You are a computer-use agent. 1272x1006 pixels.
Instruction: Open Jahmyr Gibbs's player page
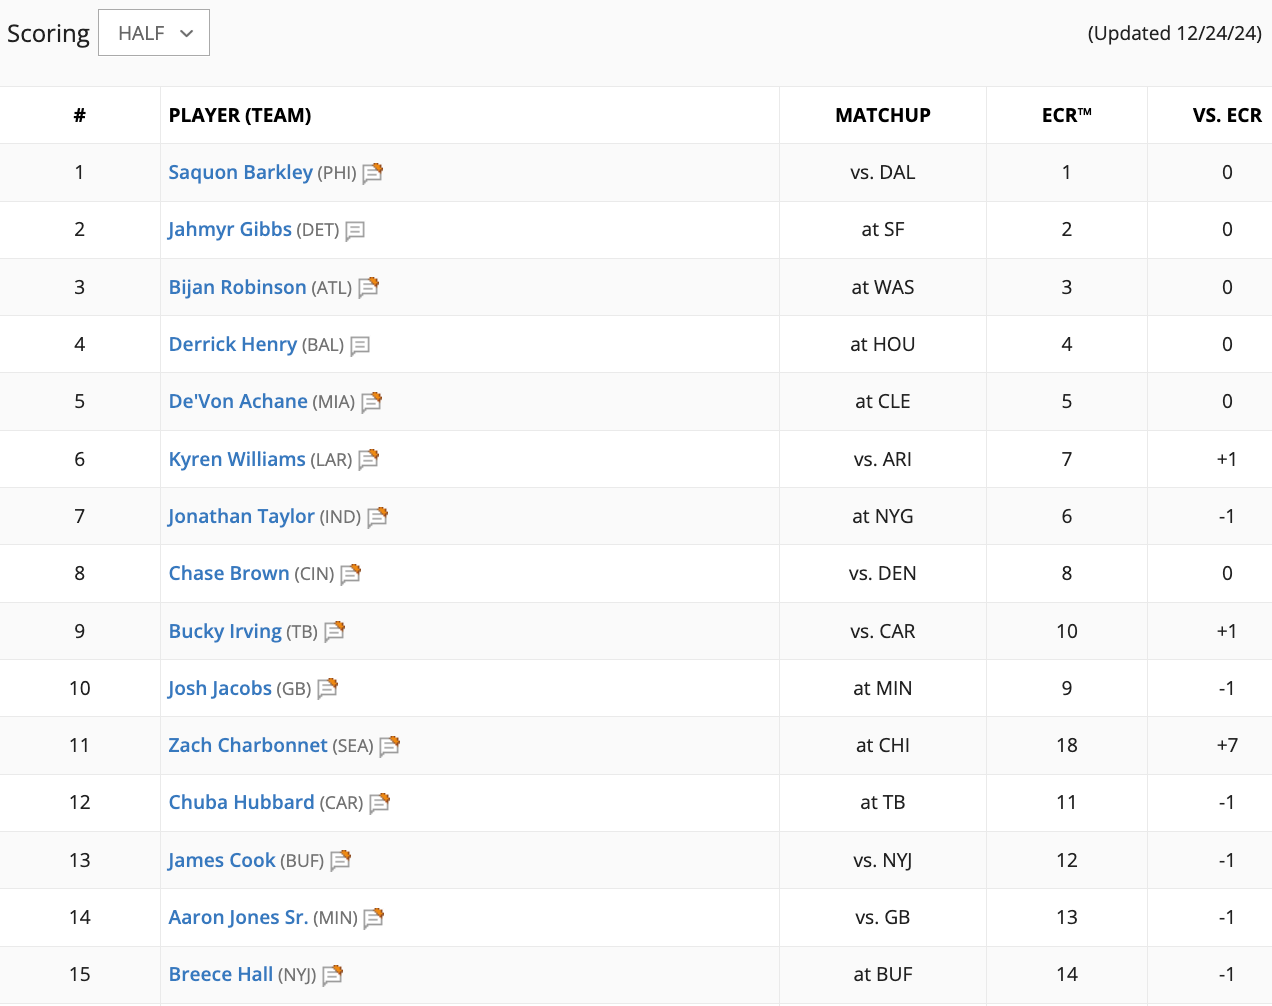(230, 229)
